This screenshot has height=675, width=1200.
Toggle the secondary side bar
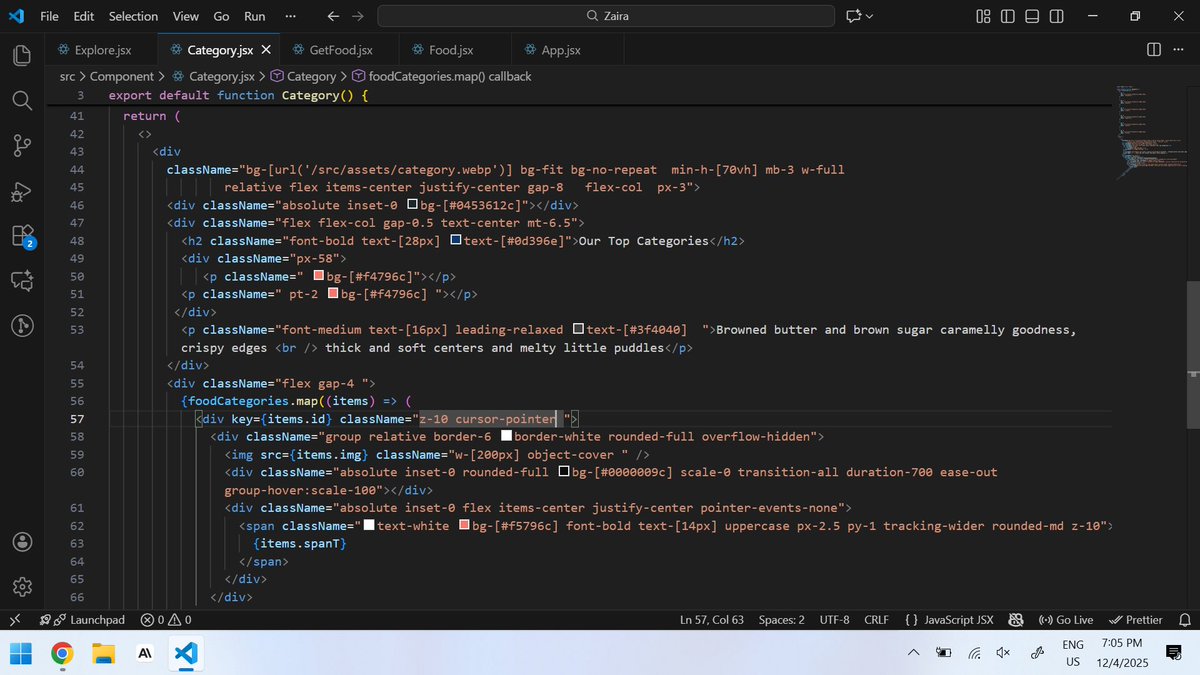pos(1057,17)
